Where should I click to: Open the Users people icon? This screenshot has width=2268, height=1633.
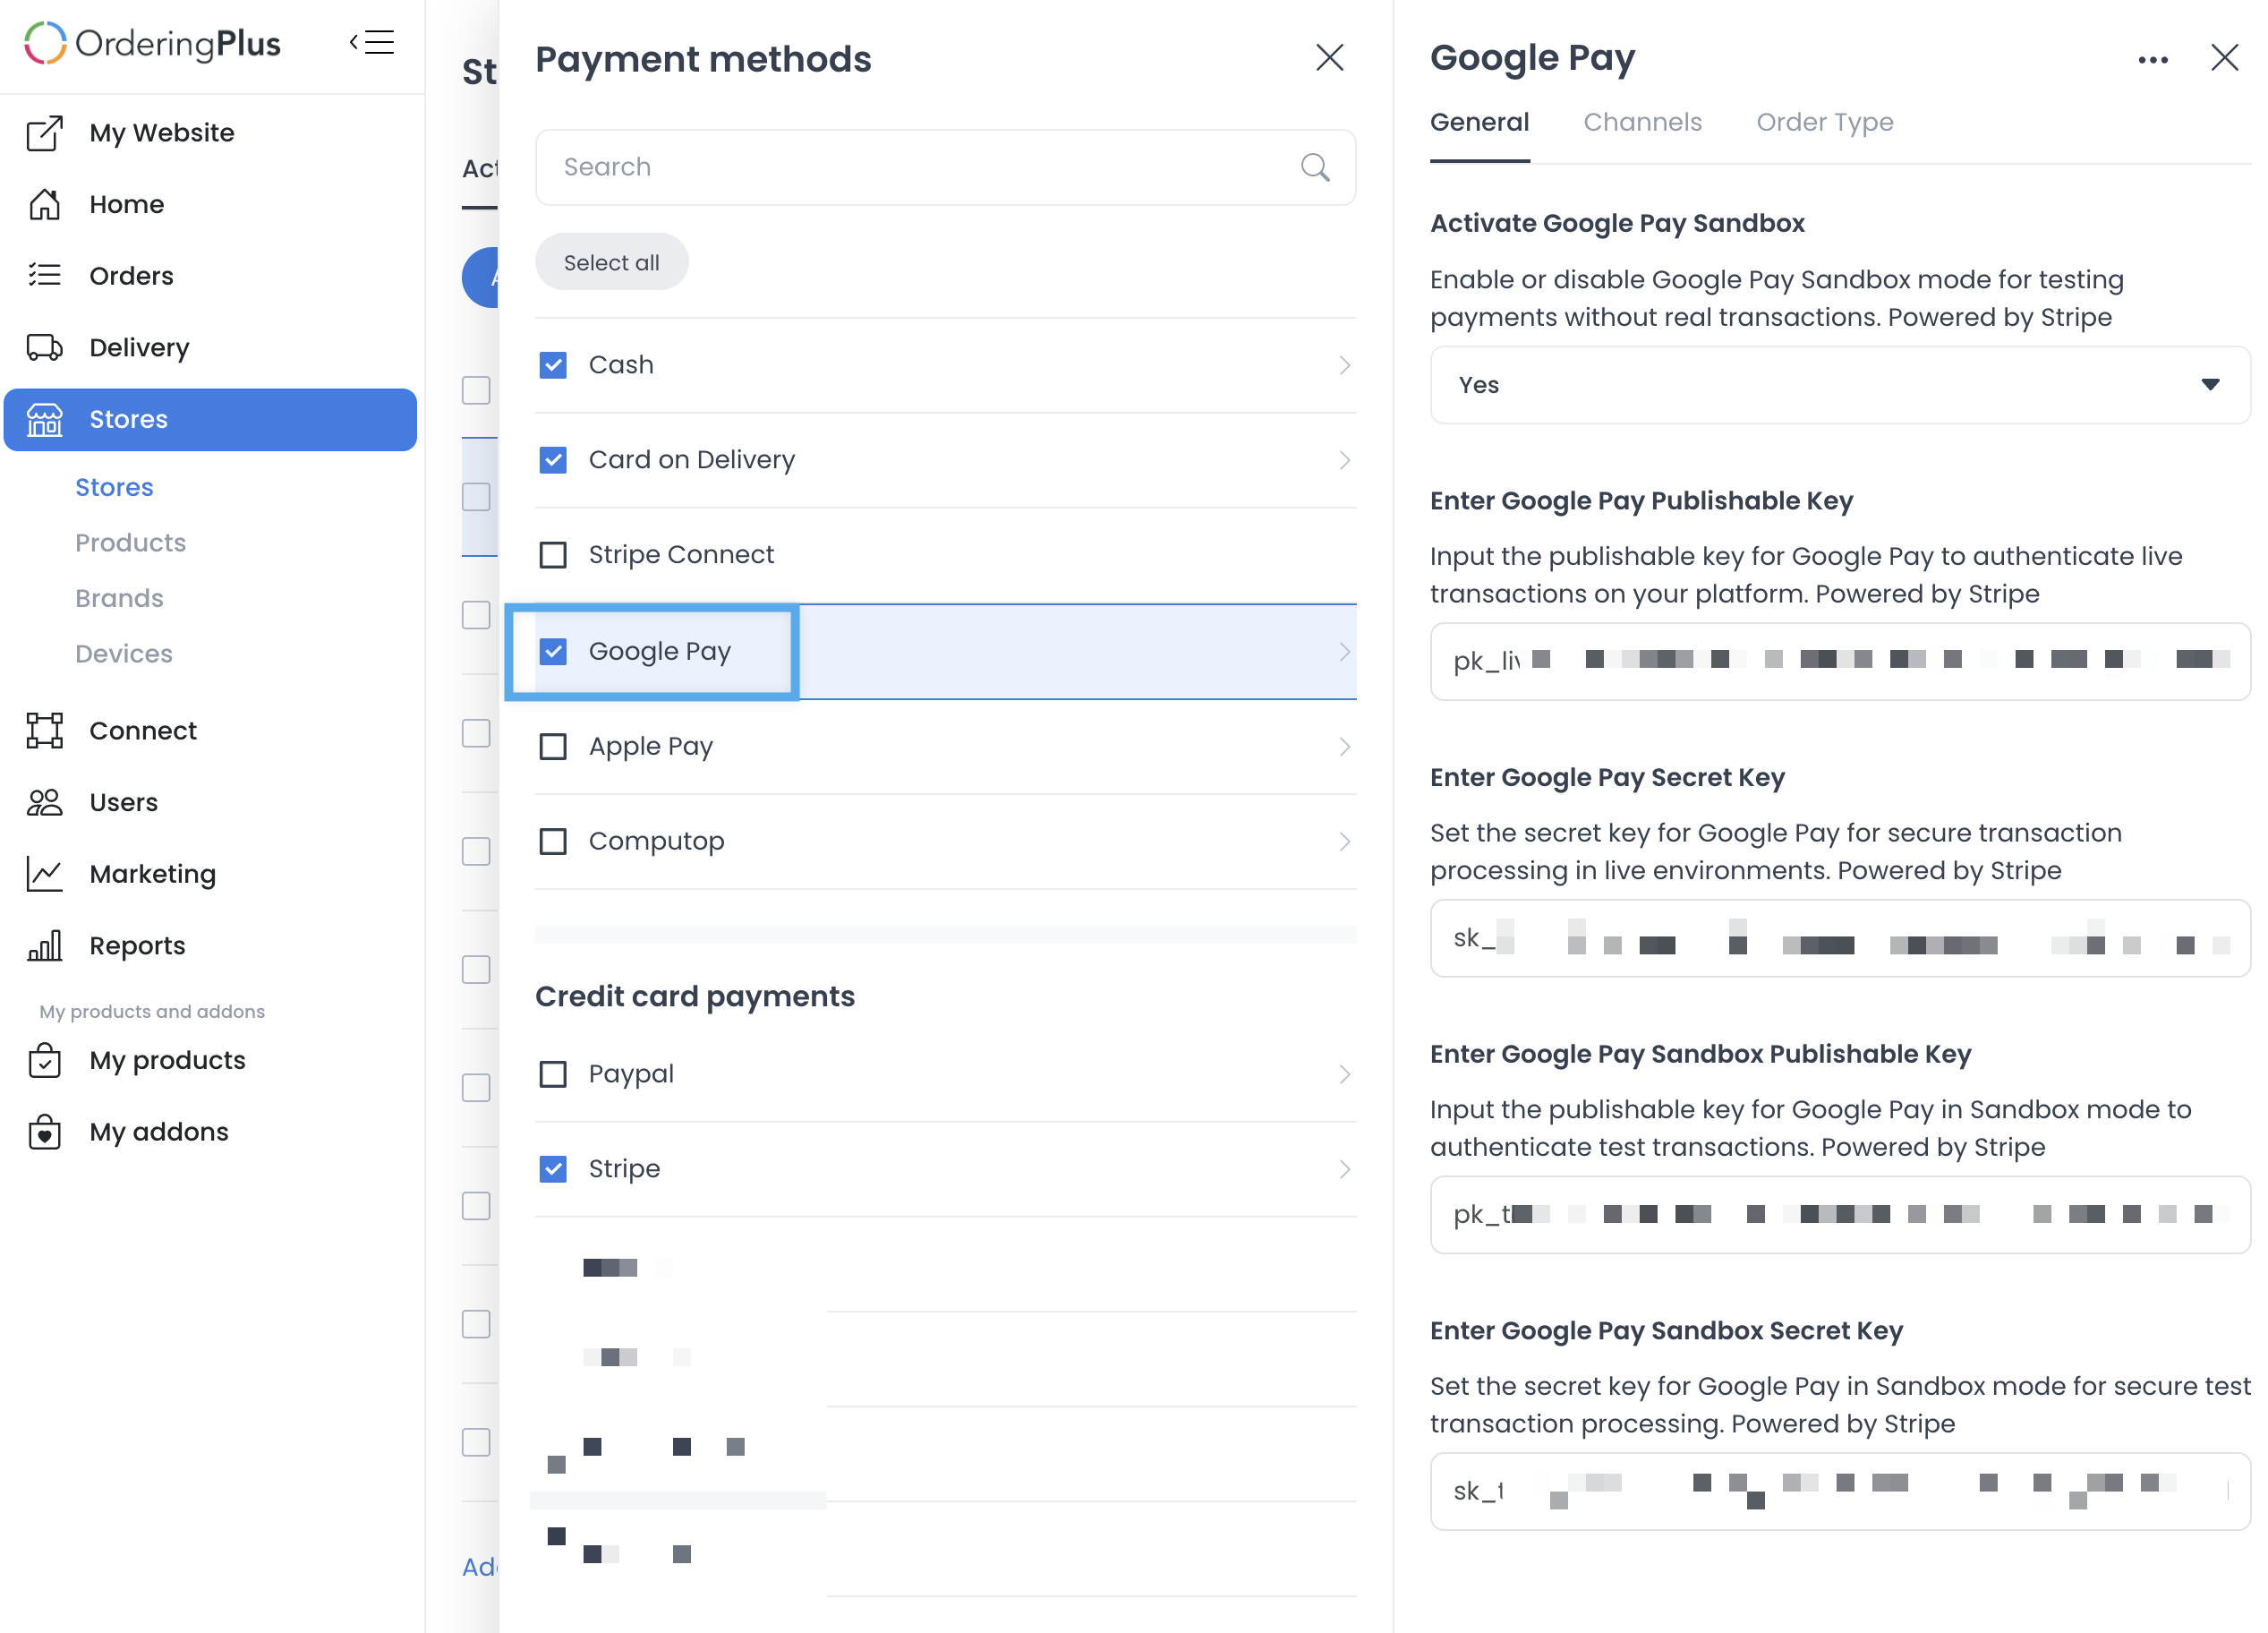pos(44,802)
